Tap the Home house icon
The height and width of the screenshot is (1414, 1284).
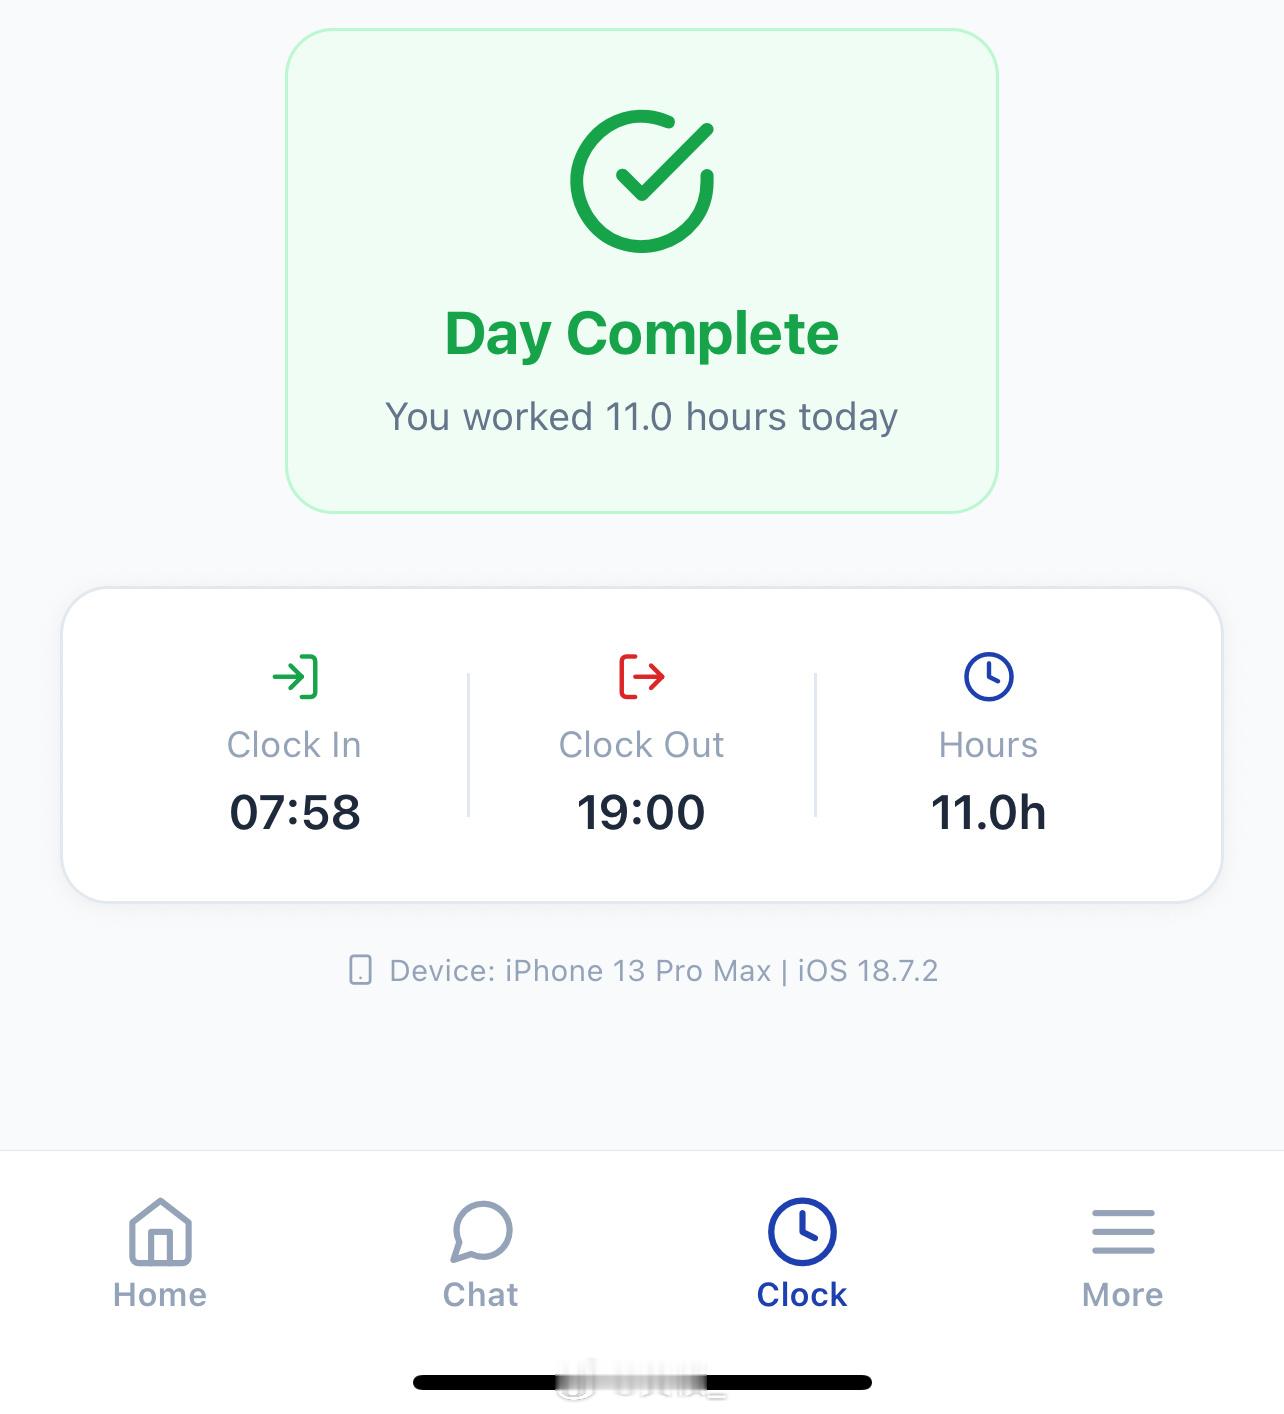(x=160, y=1232)
